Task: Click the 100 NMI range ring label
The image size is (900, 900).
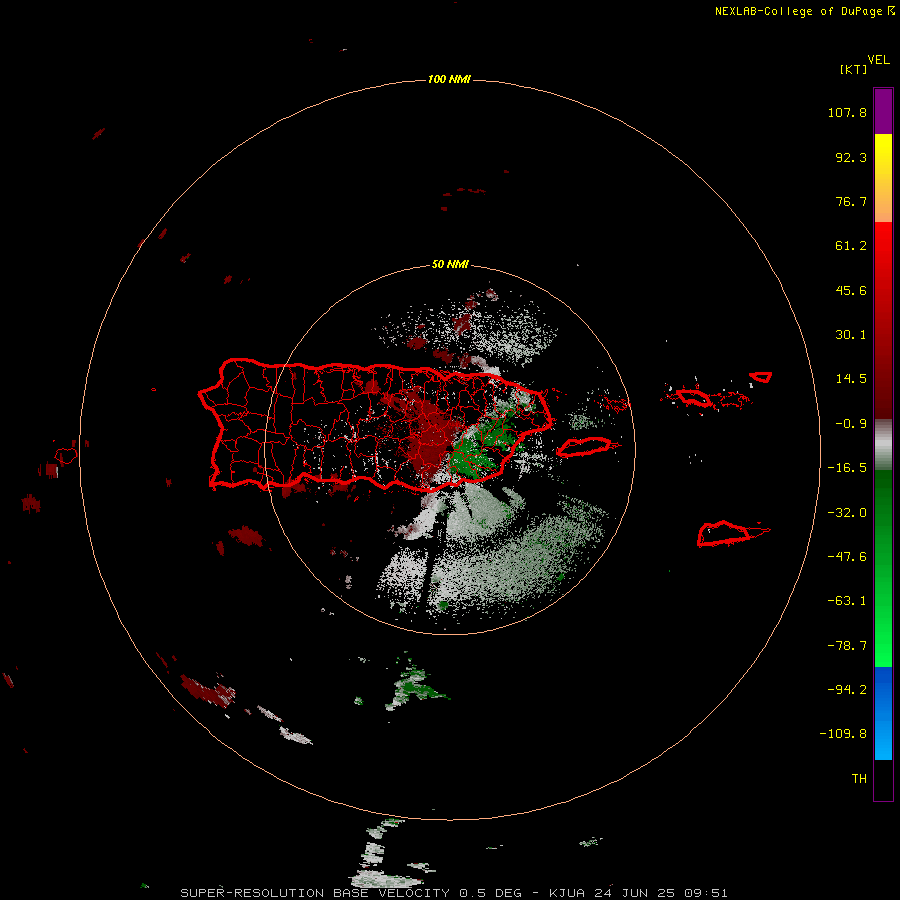Action: pos(449,79)
